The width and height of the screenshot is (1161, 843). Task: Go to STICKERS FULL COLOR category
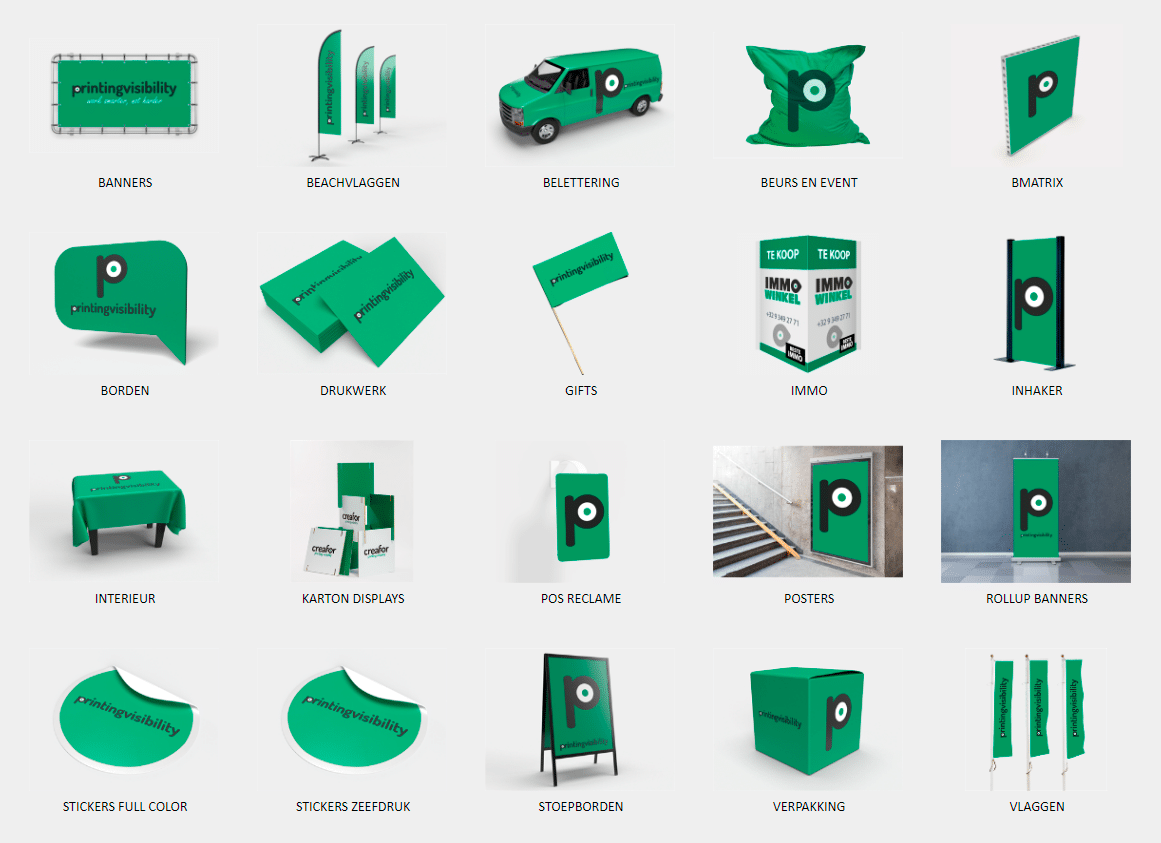click(x=125, y=806)
